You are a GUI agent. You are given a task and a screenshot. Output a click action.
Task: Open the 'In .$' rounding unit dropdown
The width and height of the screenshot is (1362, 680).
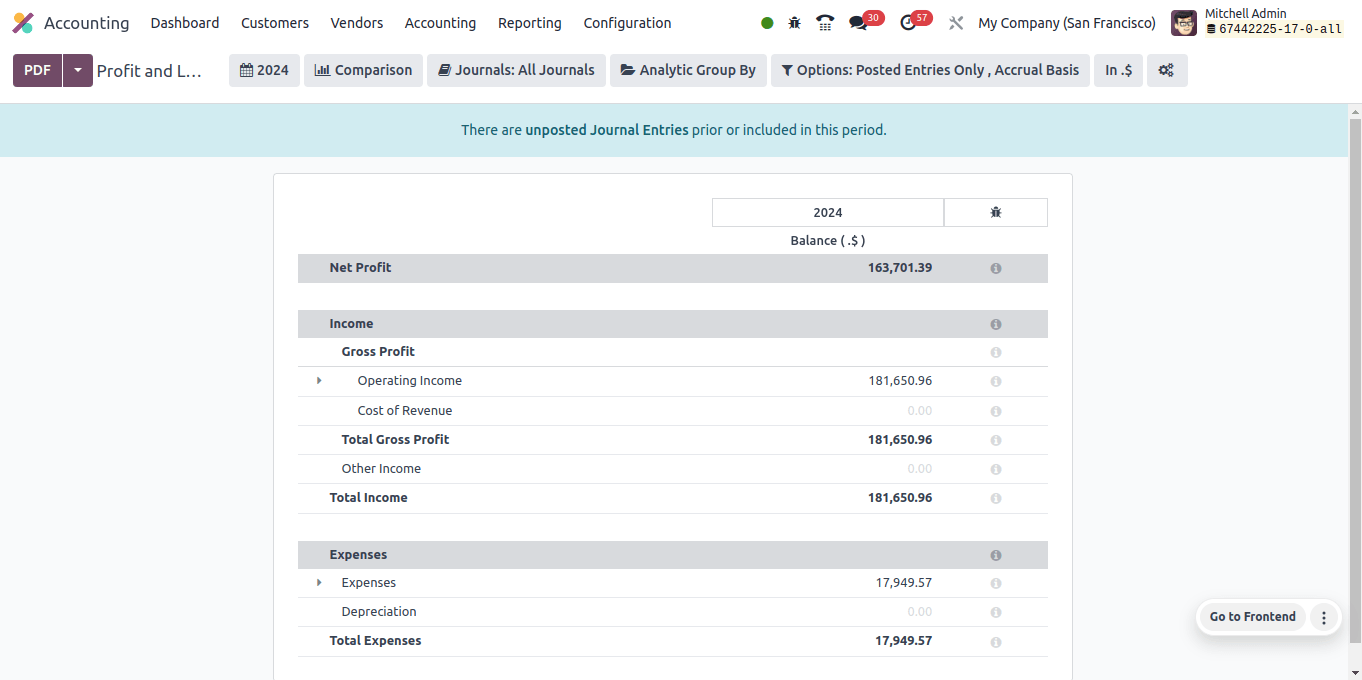tap(1118, 70)
